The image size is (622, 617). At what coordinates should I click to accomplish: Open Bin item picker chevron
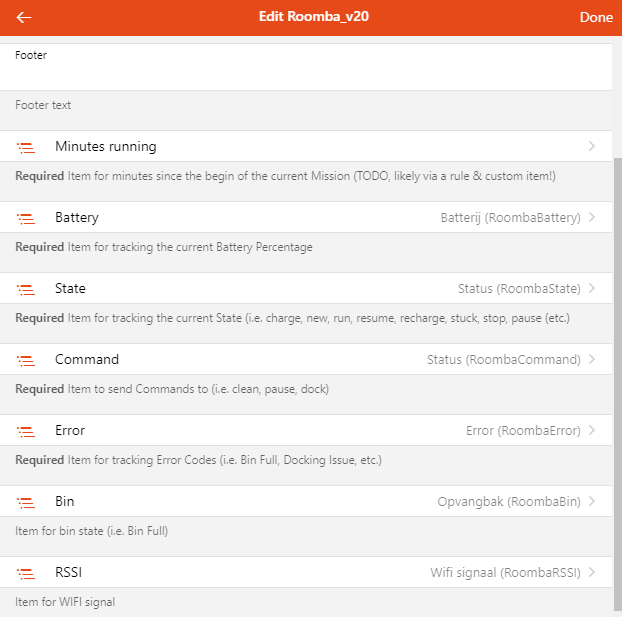tap(592, 501)
